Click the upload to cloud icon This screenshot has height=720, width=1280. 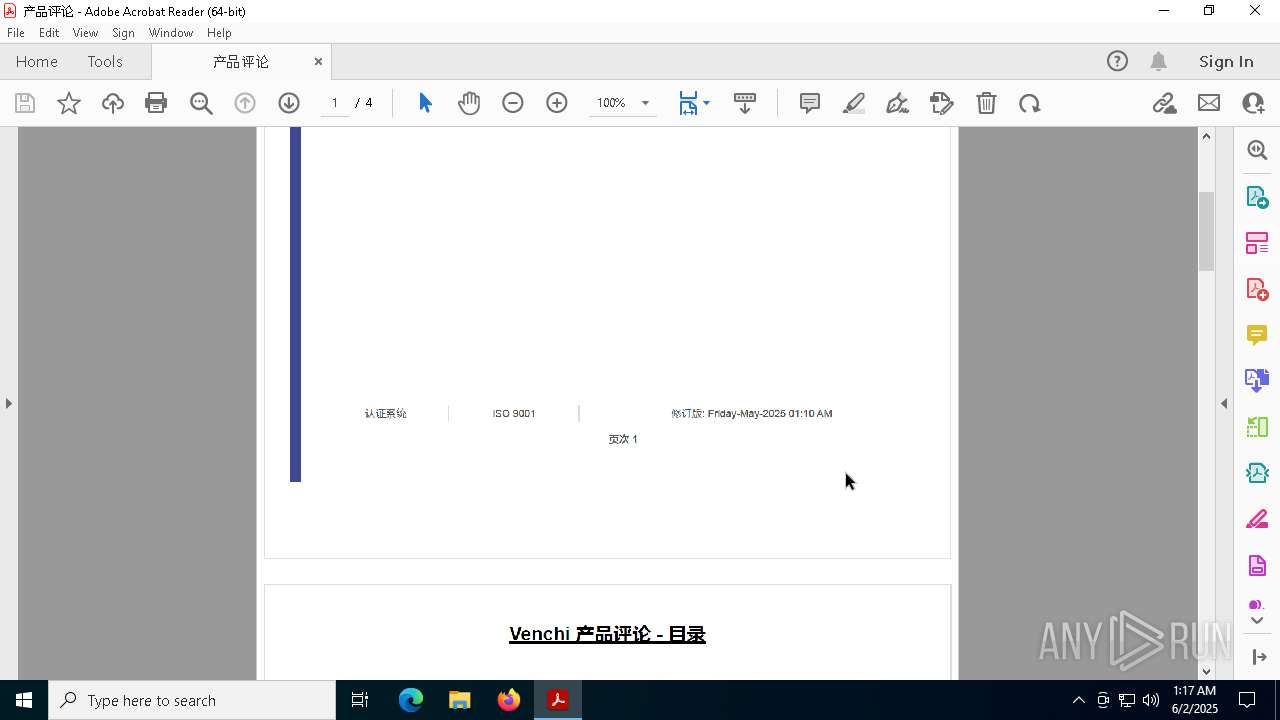[x=113, y=103]
